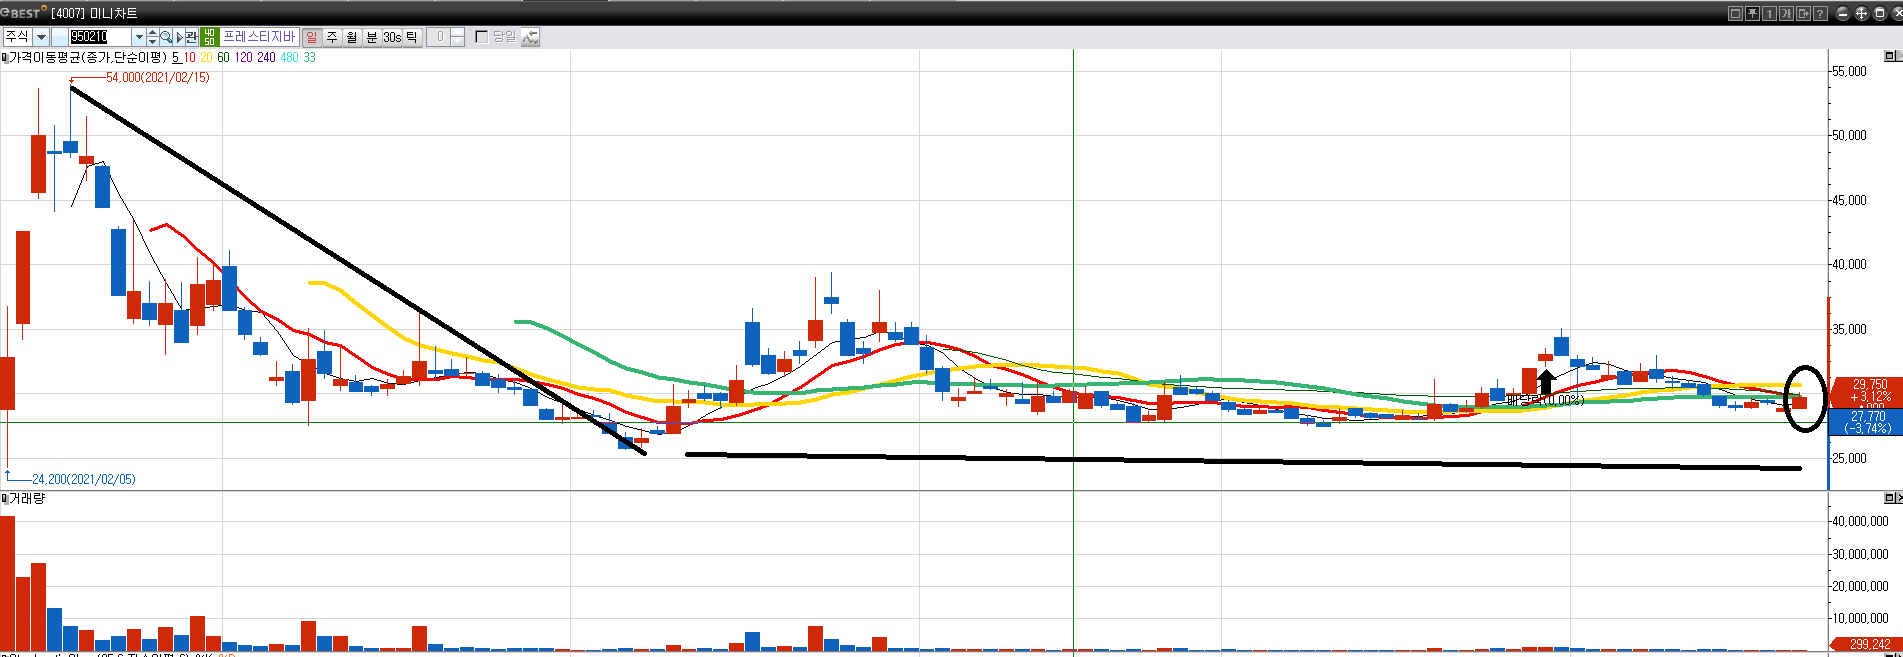This screenshot has height=657, width=1903.
Task: Maximize the price chart pane icon
Action: (x=1889, y=56)
